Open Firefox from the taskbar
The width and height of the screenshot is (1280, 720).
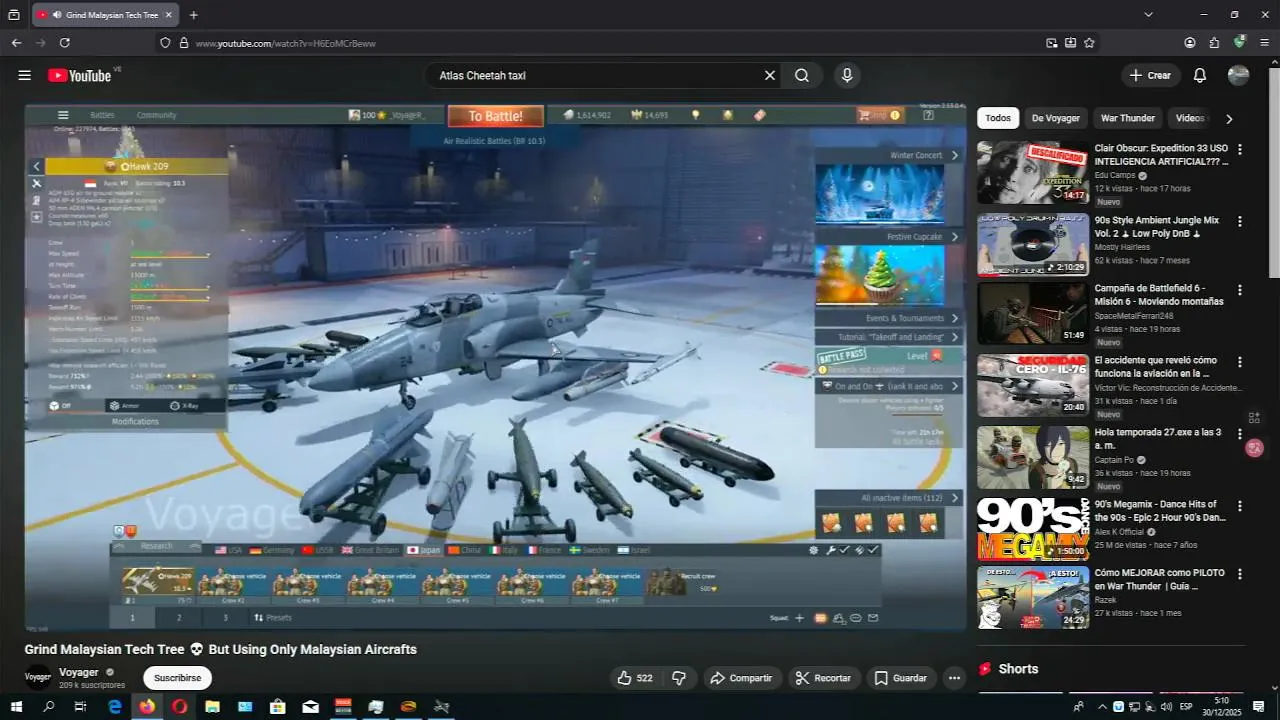click(x=147, y=706)
